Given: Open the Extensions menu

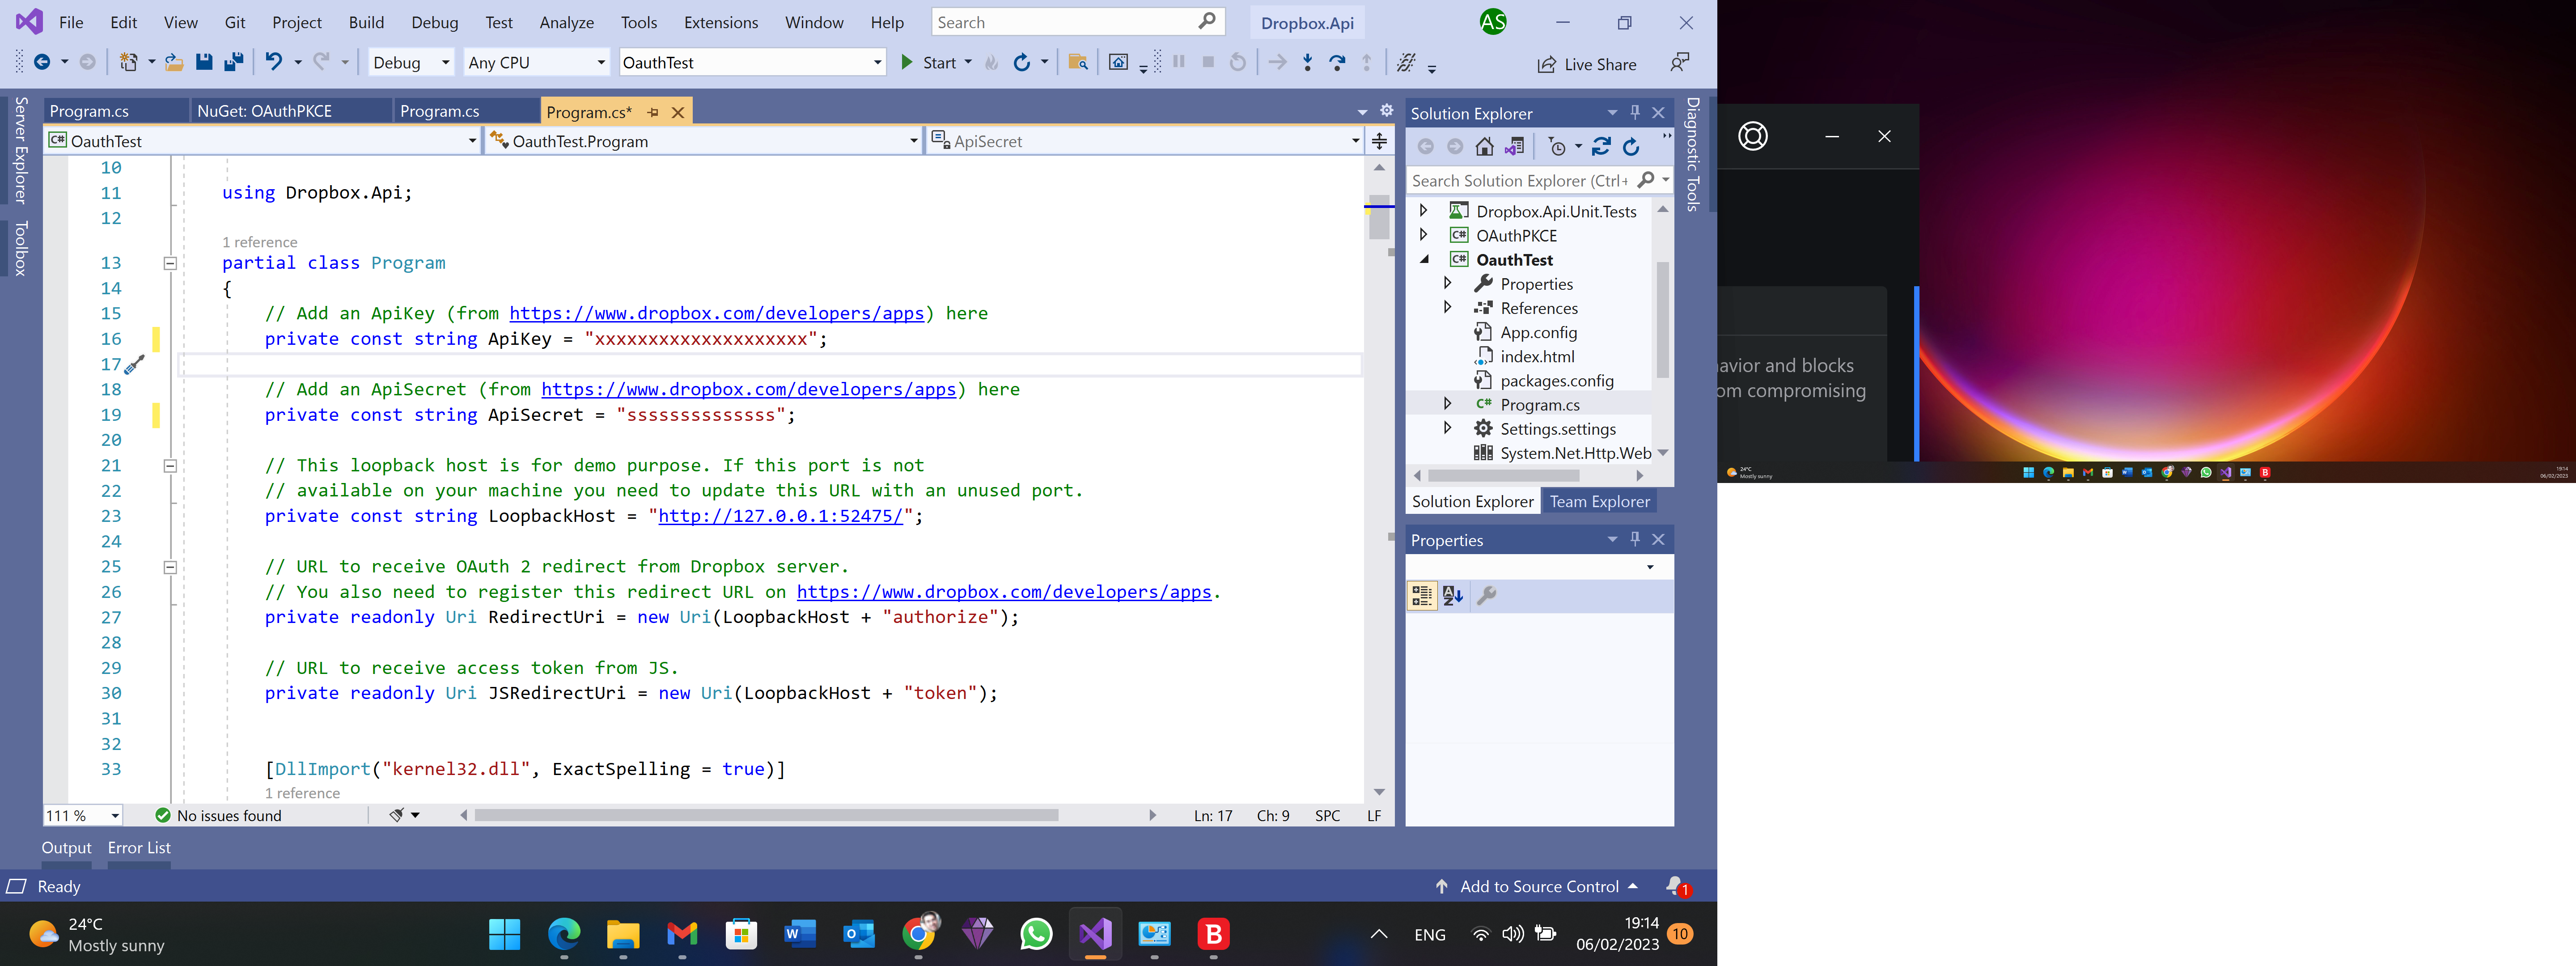Looking at the screenshot, I should point(720,22).
